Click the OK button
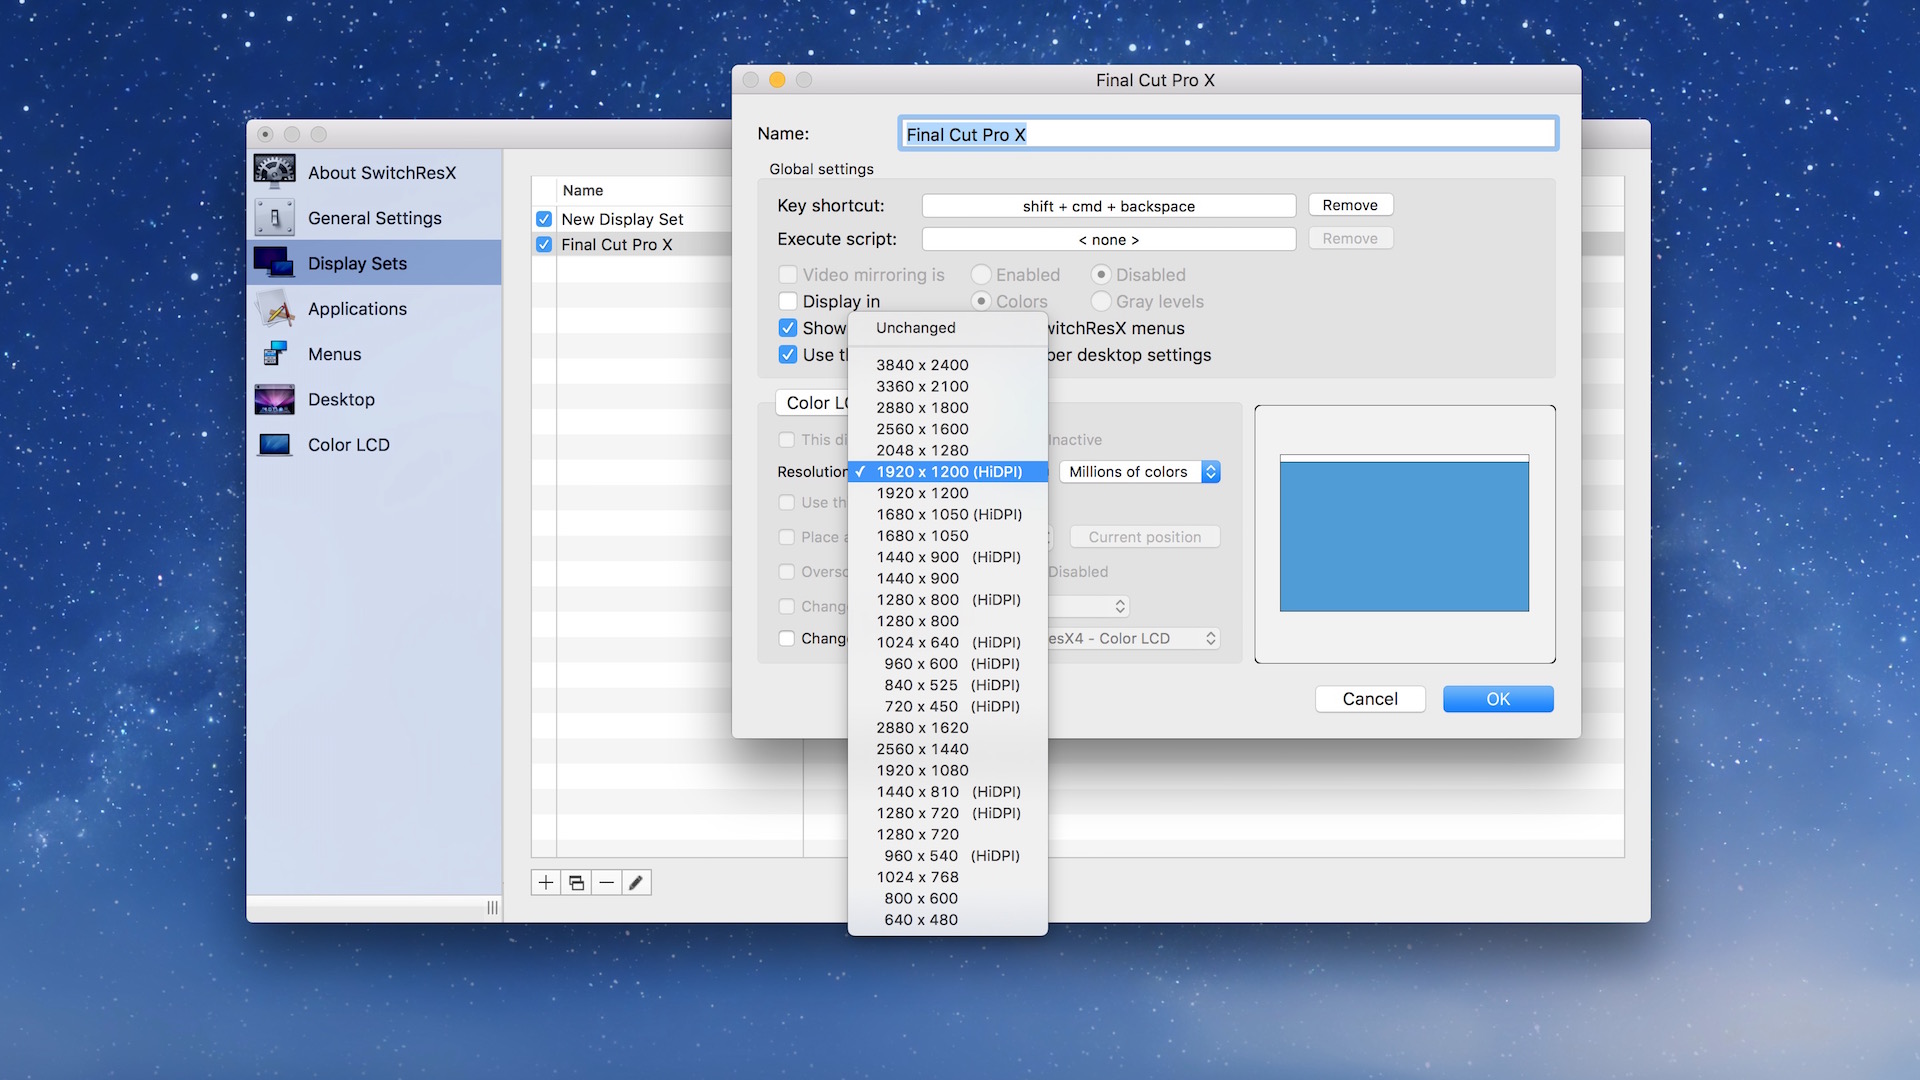This screenshot has height=1080, width=1920. pos(1497,699)
